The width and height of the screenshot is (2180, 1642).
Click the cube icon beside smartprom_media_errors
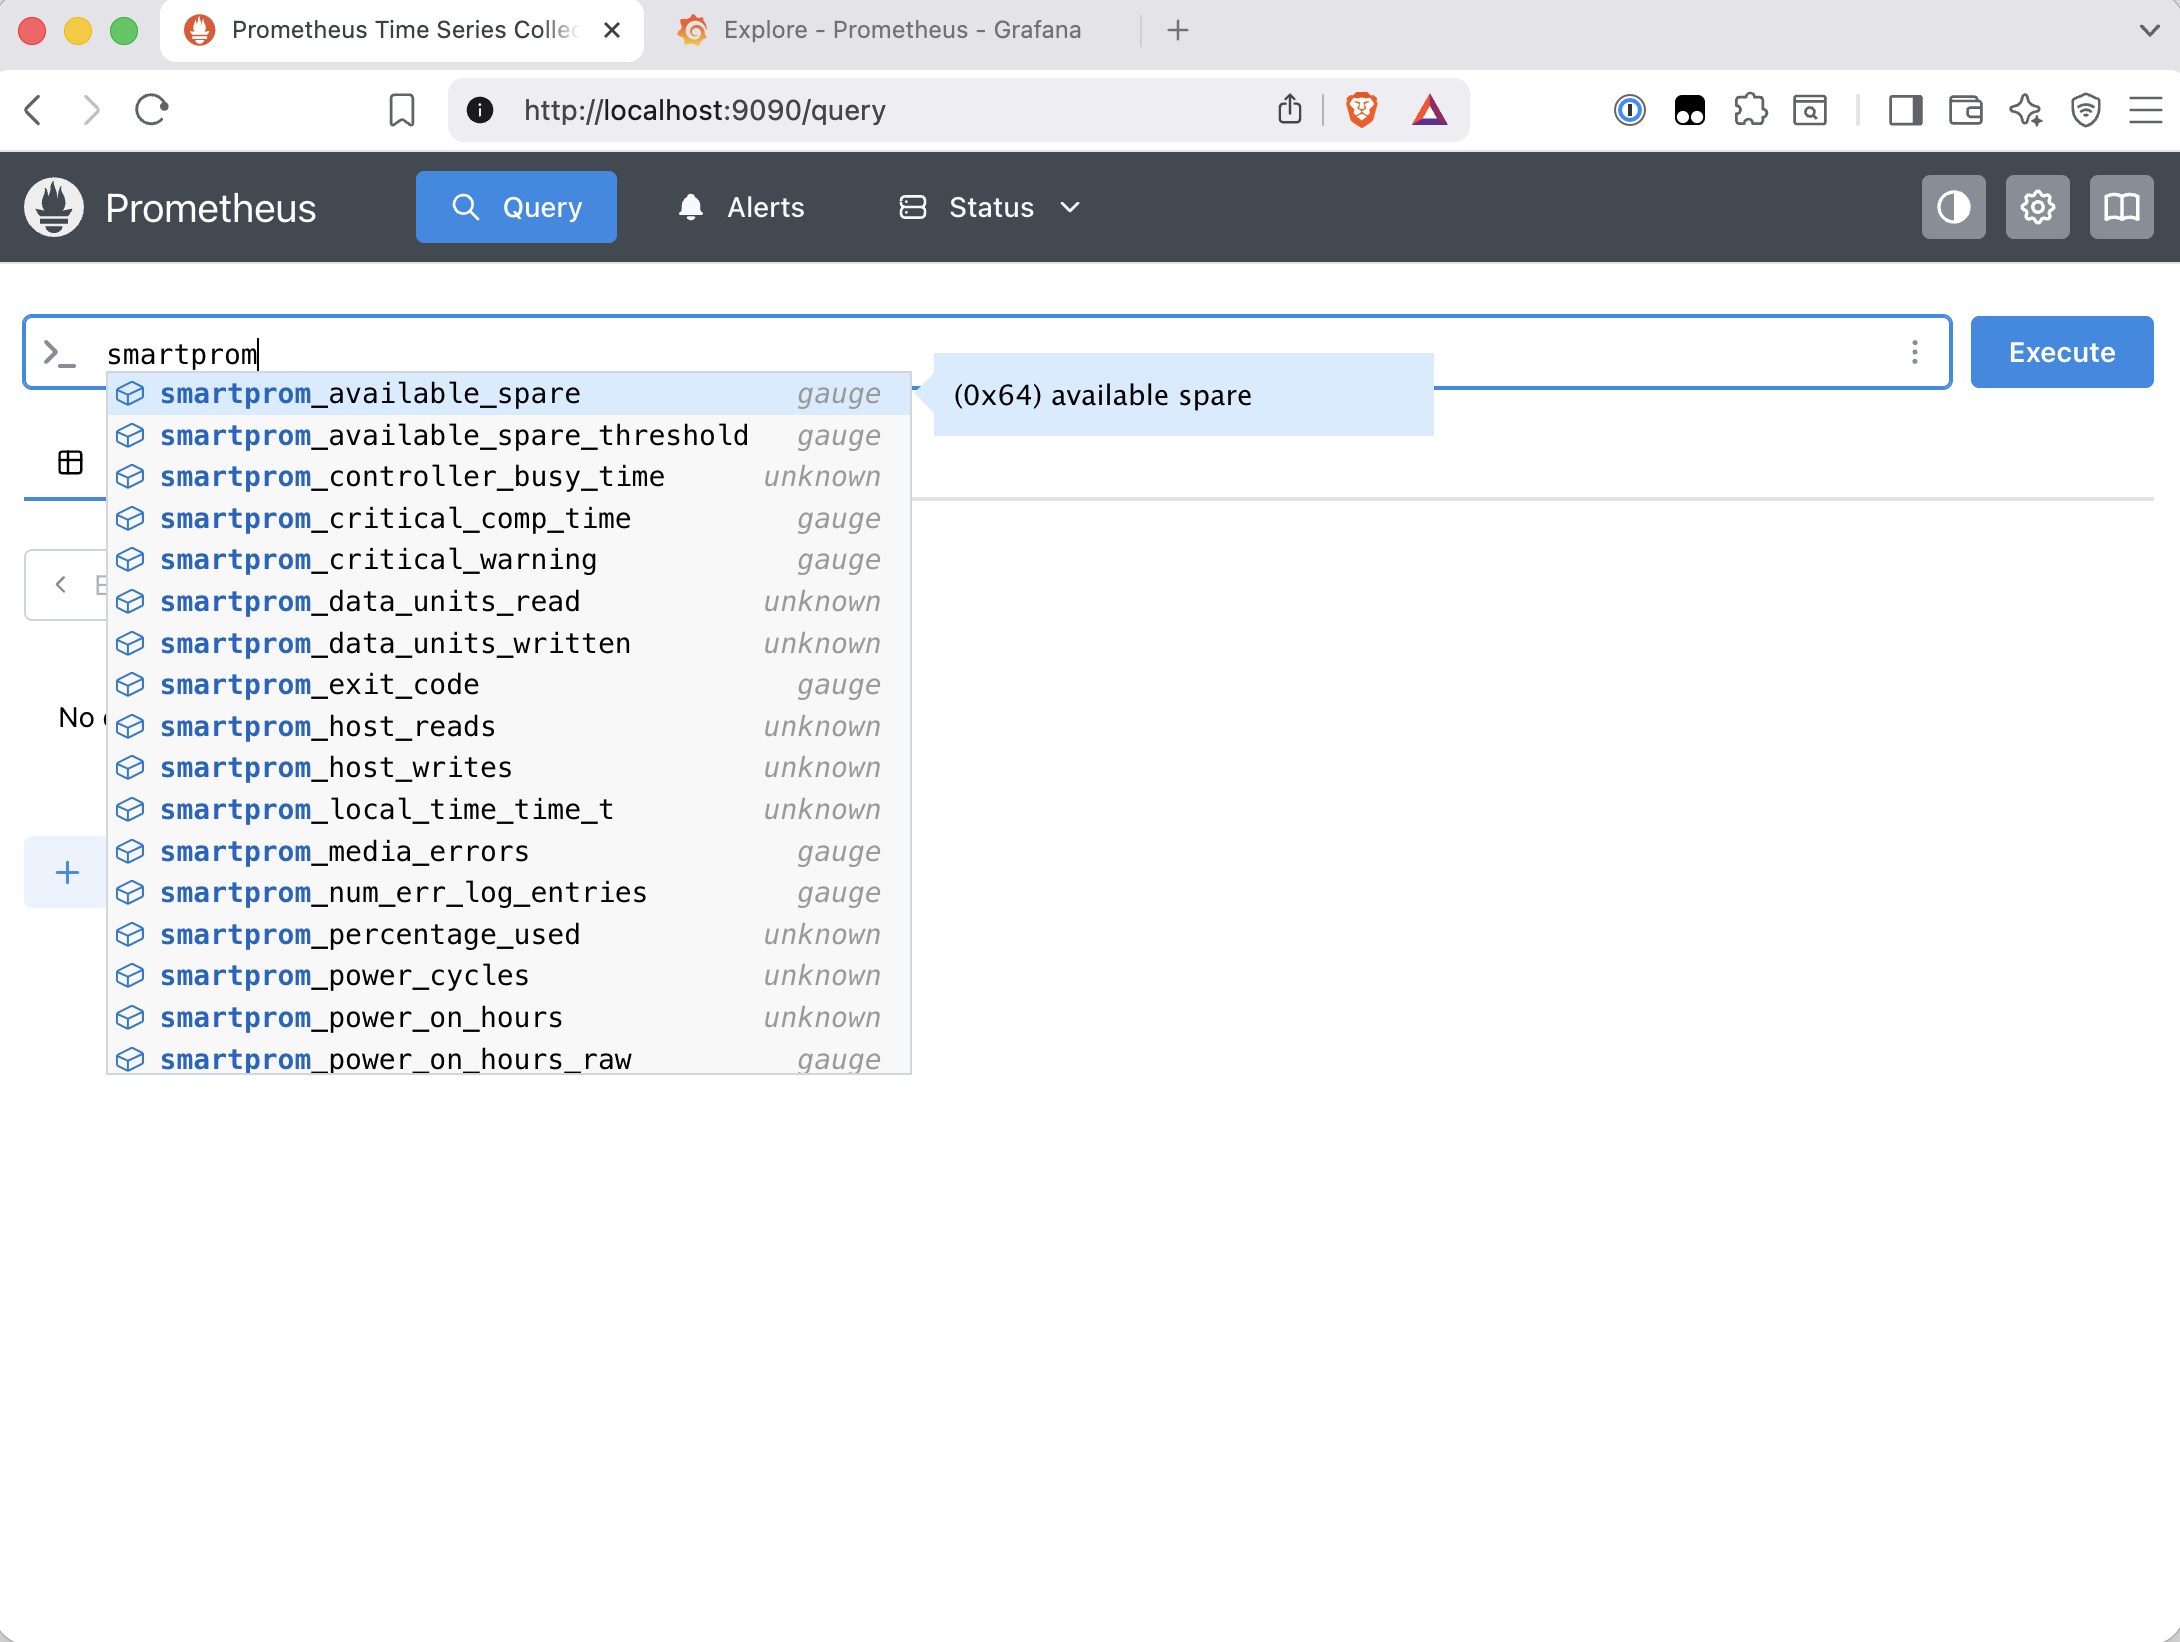coord(130,852)
